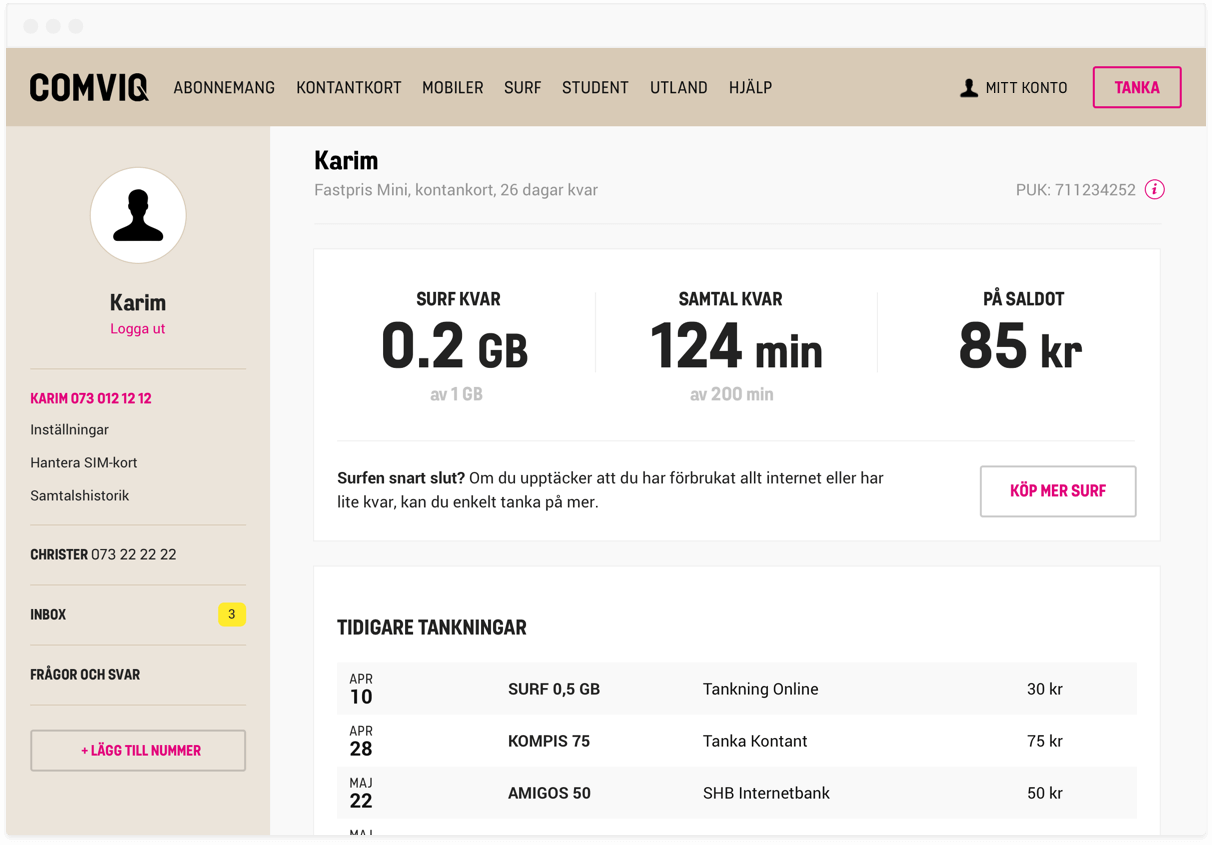Open the Kontantkort menu

coord(349,88)
